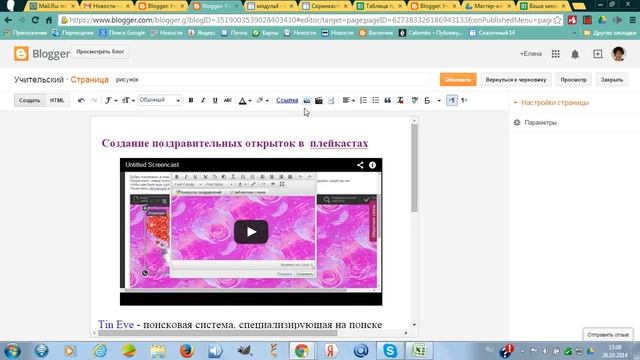Click 'Отправить отзыв' feedback button
Image resolution: width=640 pixels, height=360 pixels.
click(608, 335)
